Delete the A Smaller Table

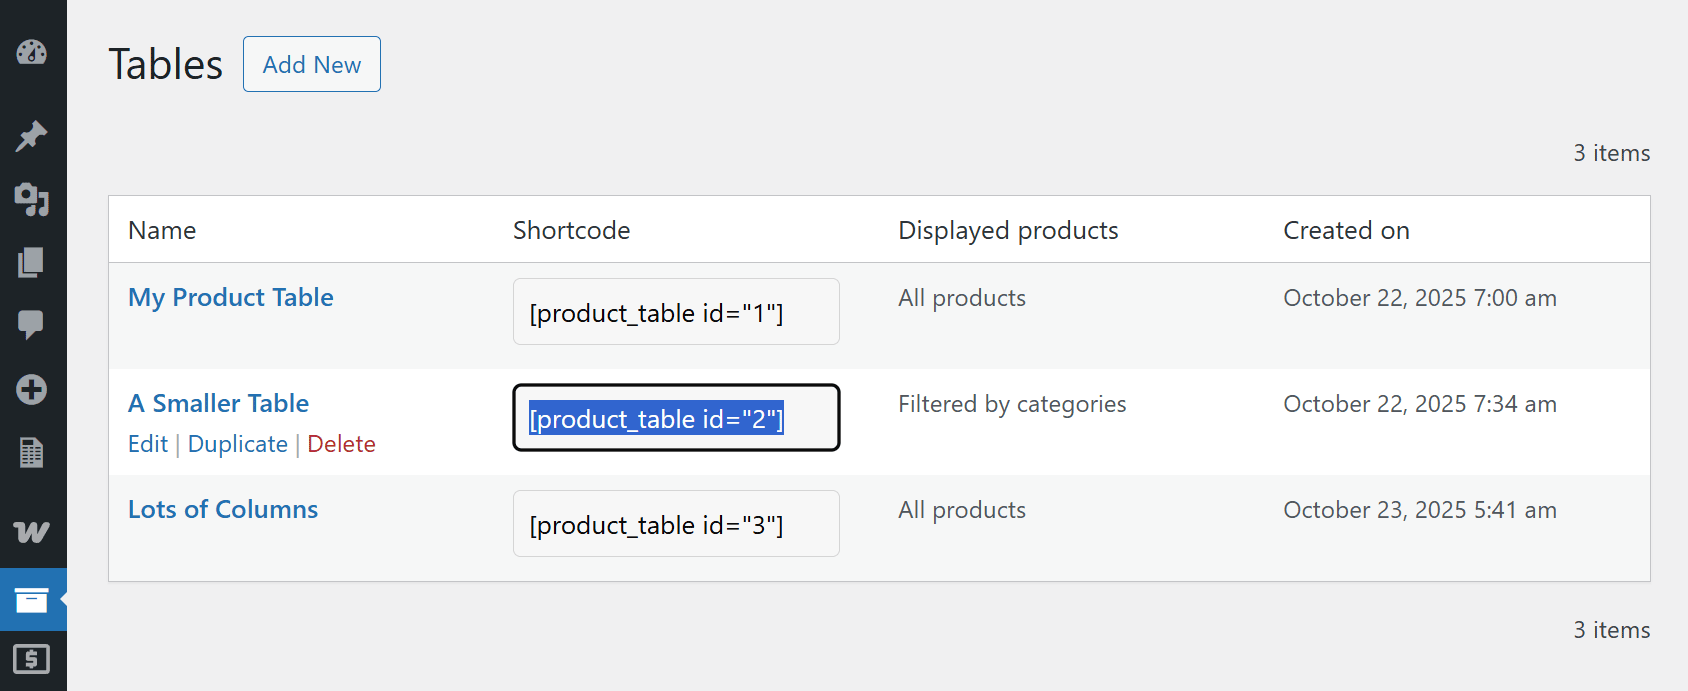pyautogui.click(x=341, y=443)
